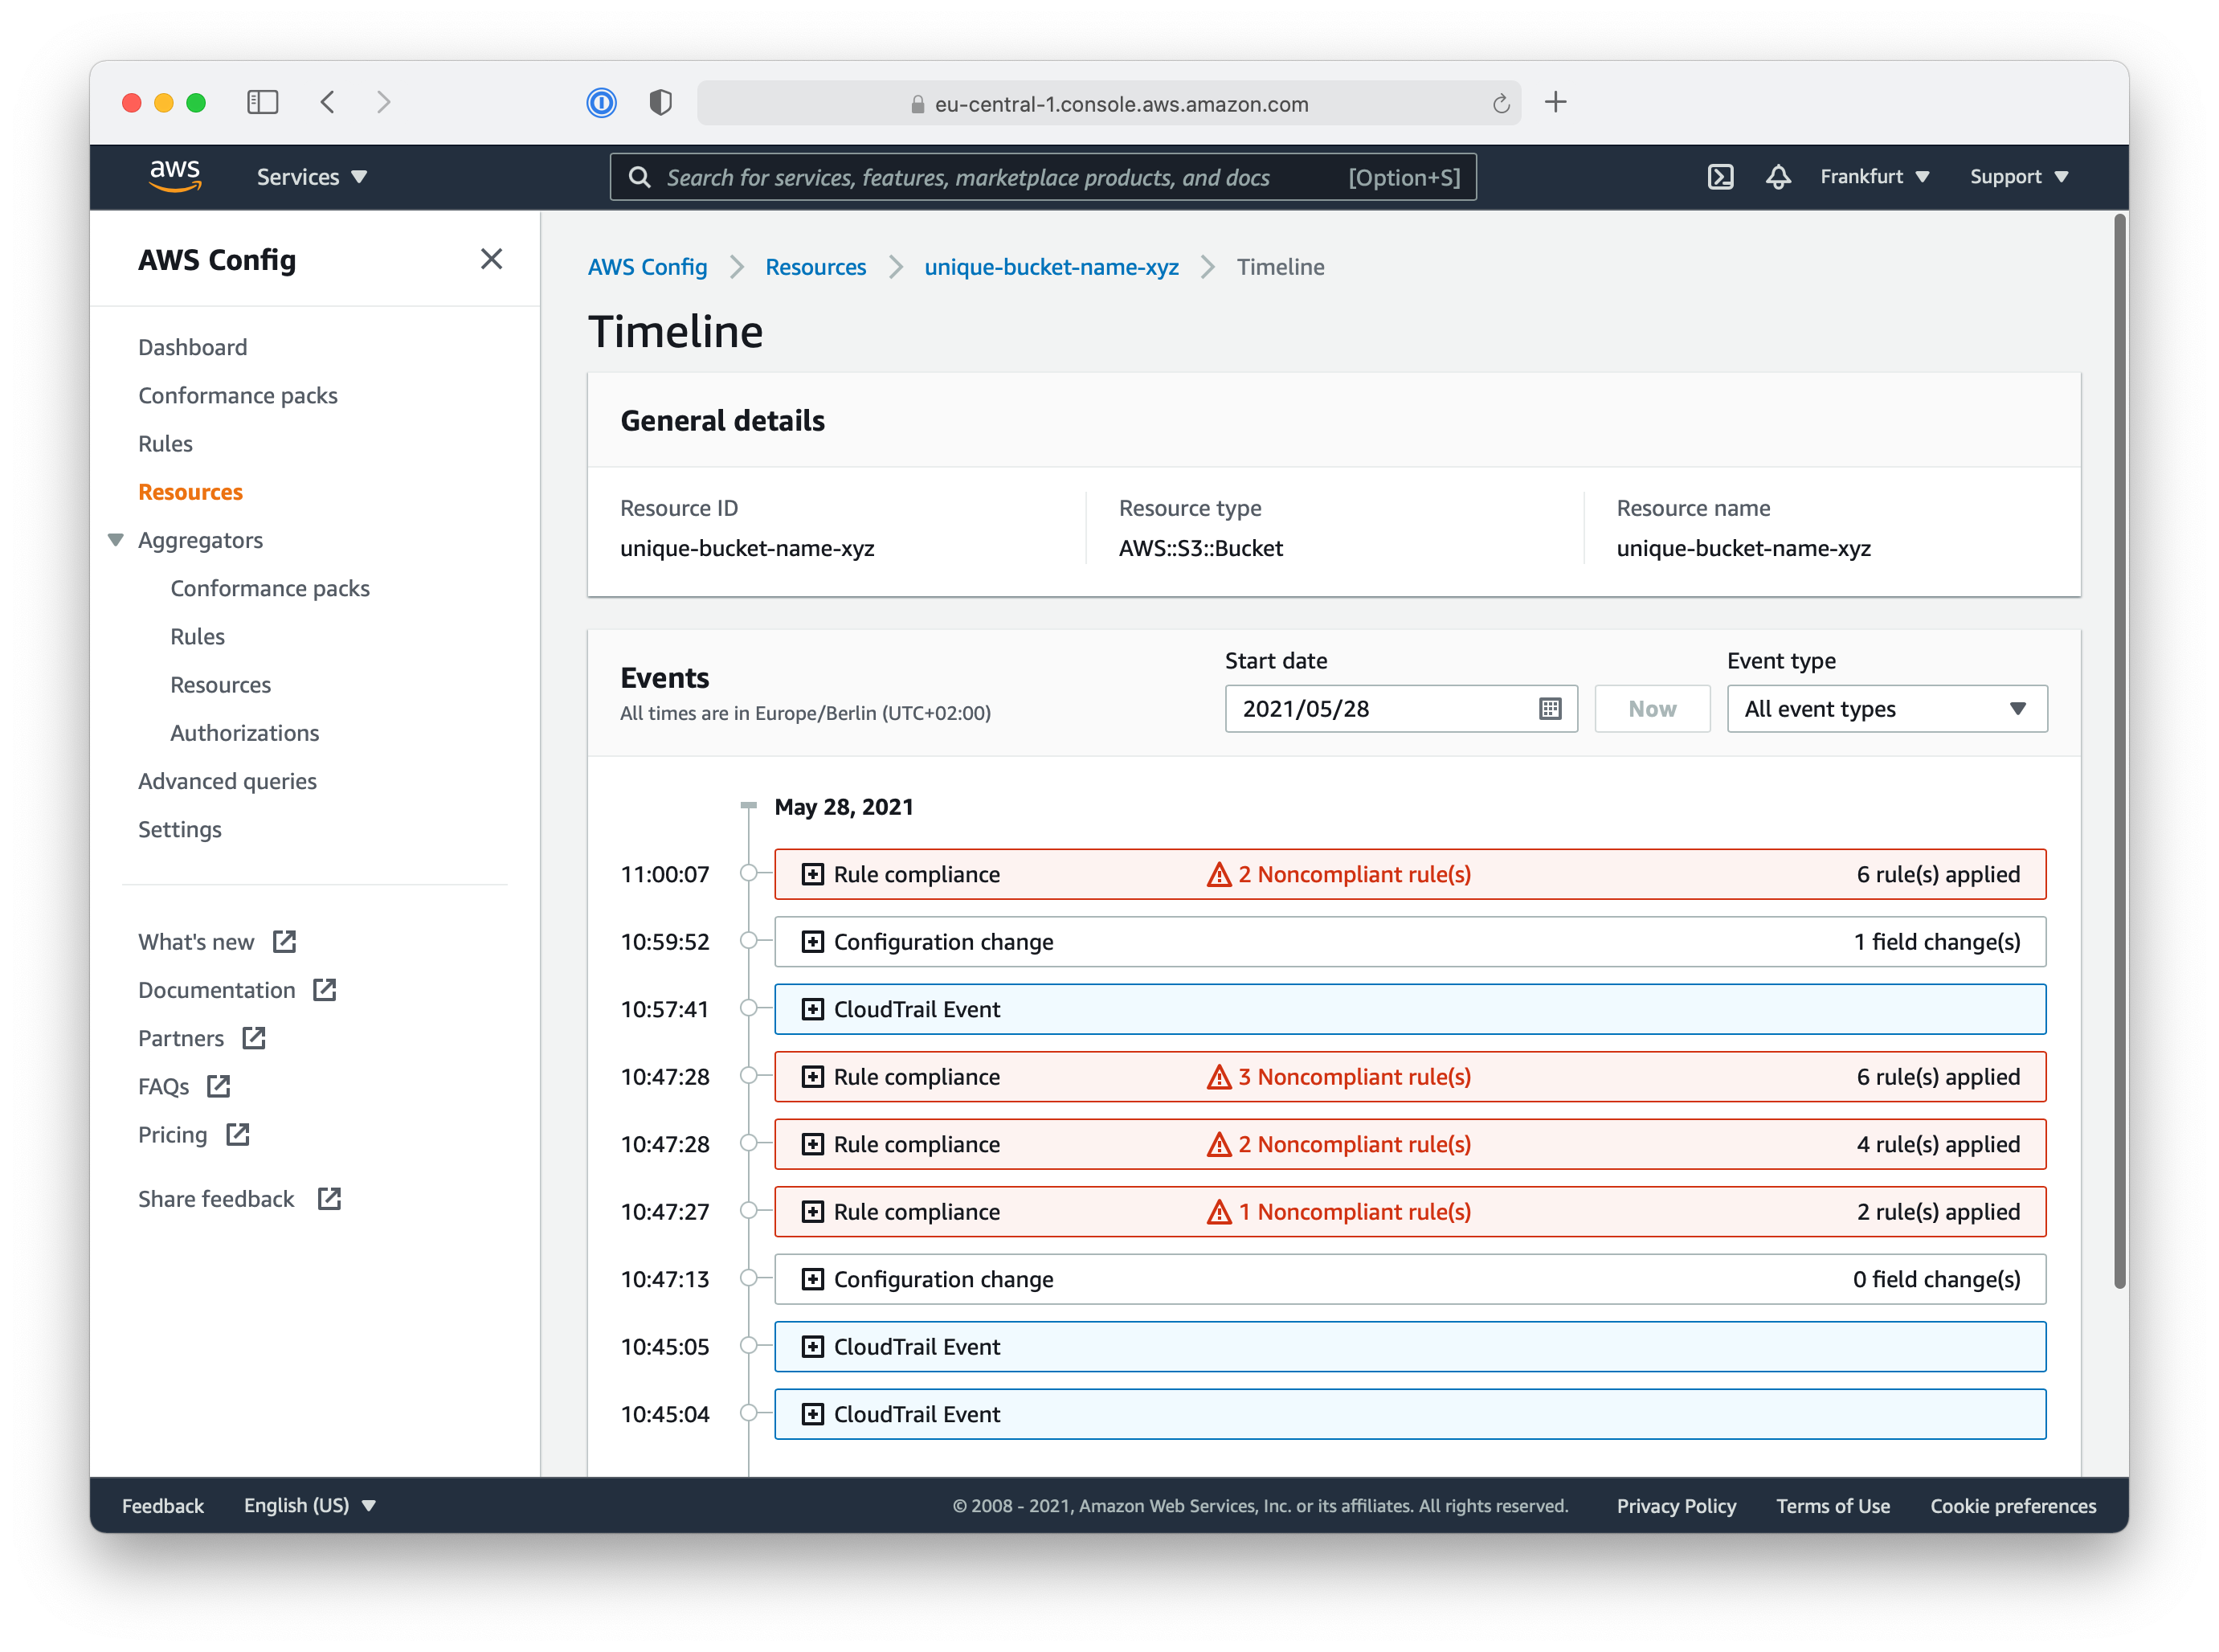
Task: Expand the Services menu in top nav
Action: pyautogui.click(x=313, y=175)
